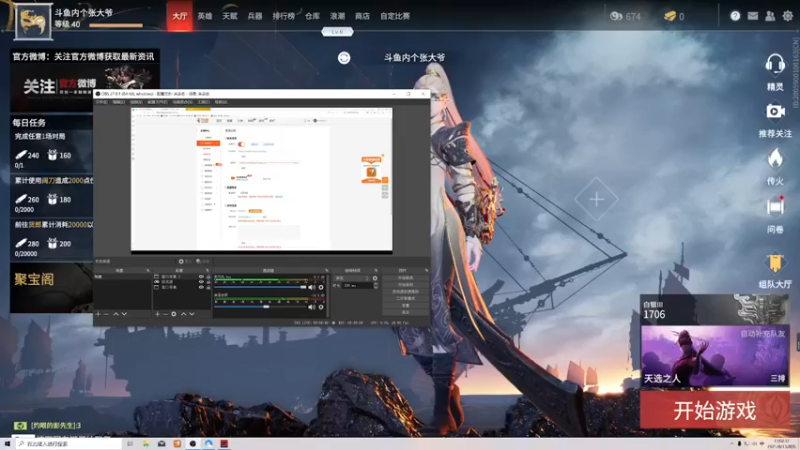
Task: Adjust first audio channel volume slider in OBS
Action: click(x=260, y=287)
